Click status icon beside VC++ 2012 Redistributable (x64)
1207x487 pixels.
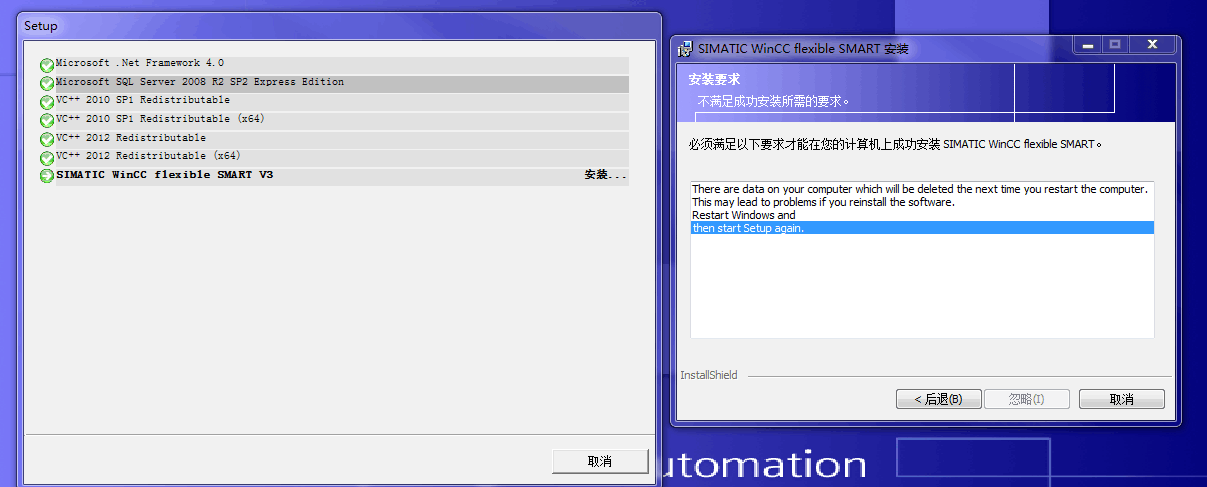point(47,158)
